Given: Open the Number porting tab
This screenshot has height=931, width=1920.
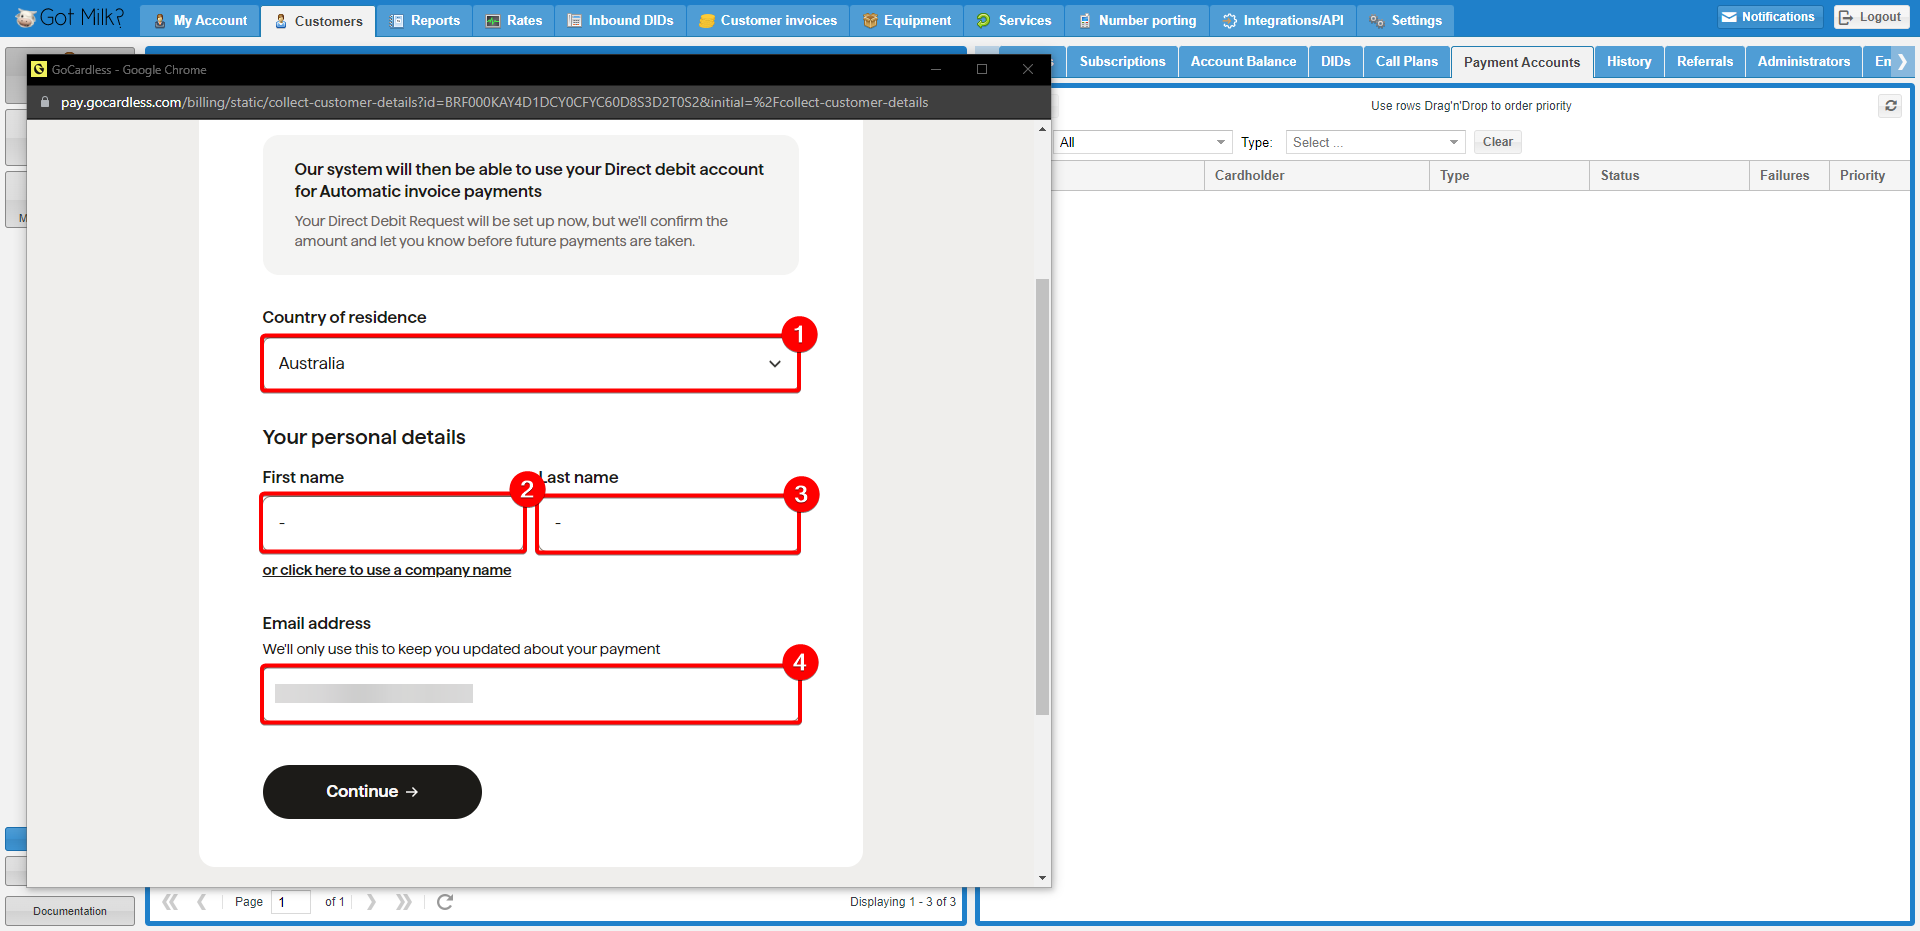Looking at the screenshot, I should coord(1137,21).
